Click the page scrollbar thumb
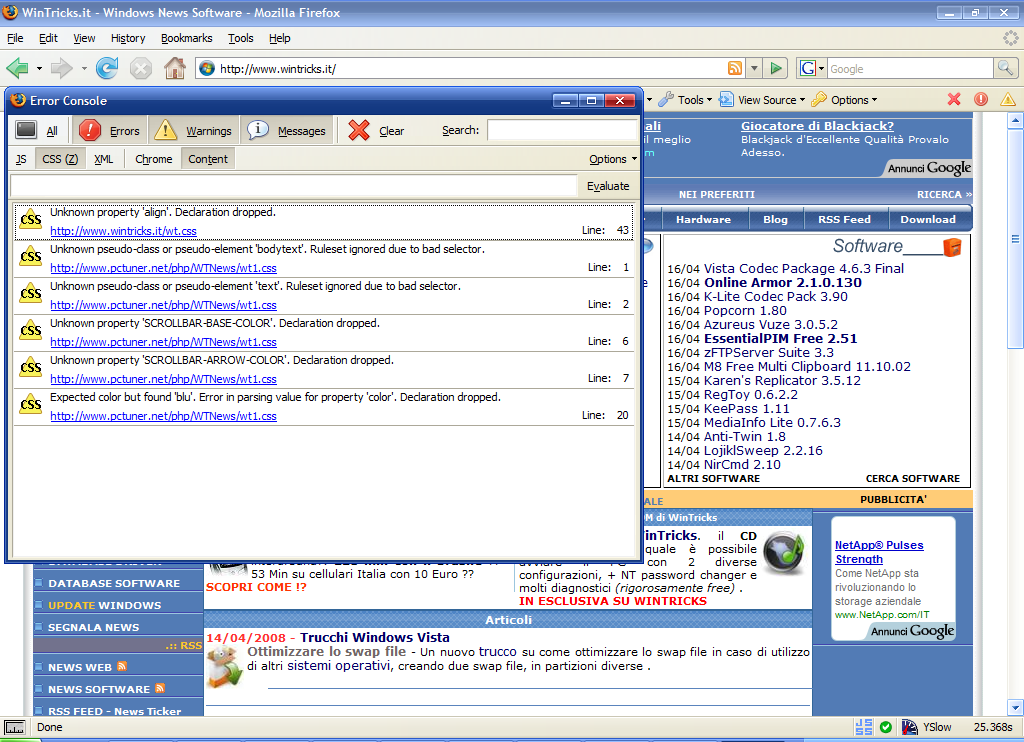This screenshot has width=1024, height=742. coord(1015,238)
